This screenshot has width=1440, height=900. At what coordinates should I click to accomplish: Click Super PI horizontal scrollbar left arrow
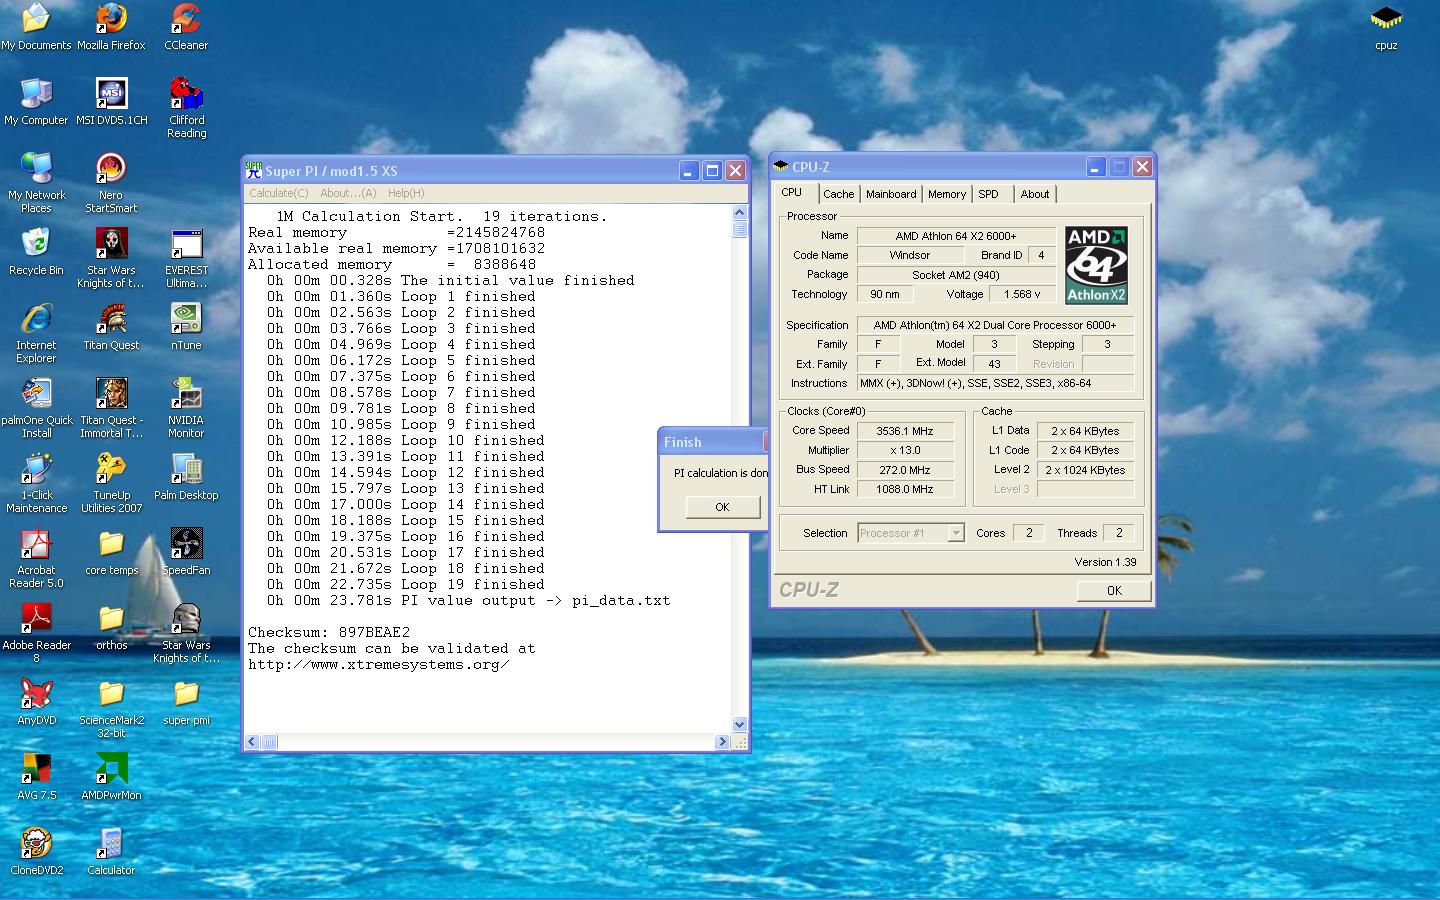pos(253,742)
